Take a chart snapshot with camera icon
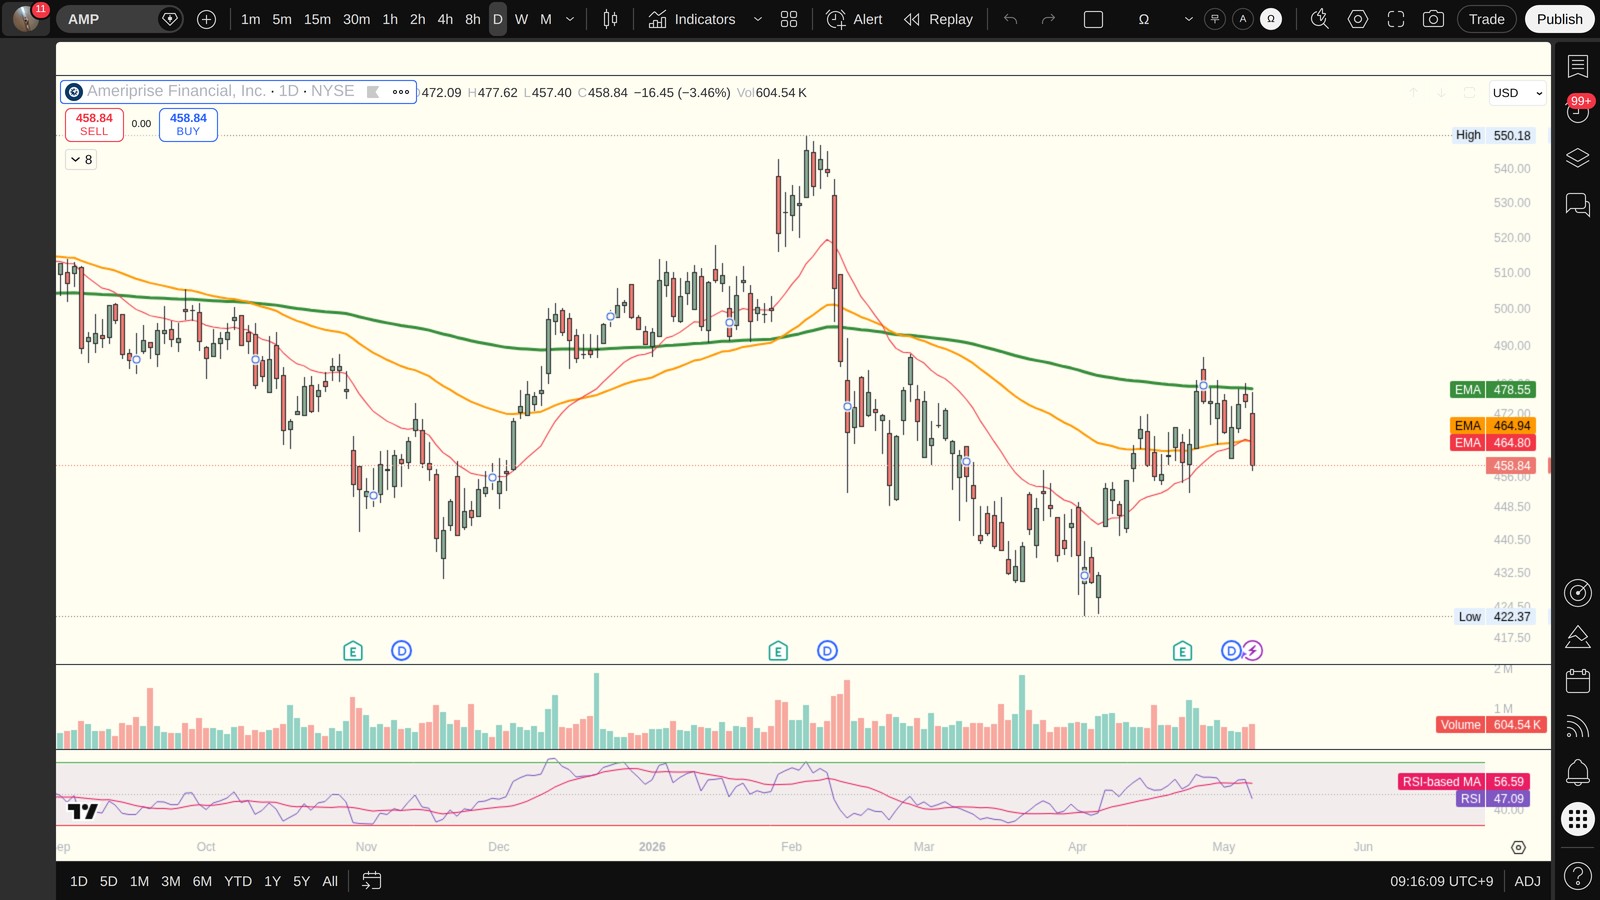The image size is (1600, 900). tap(1433, 19)
